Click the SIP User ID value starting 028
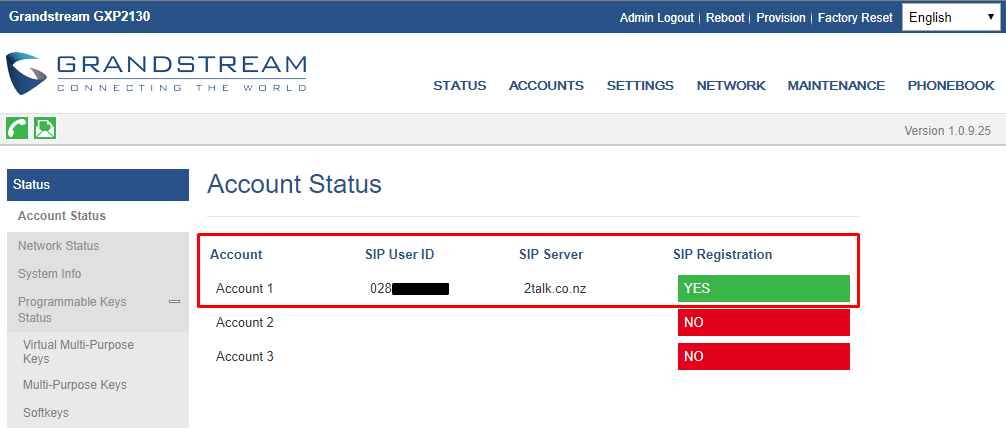 [x=409, y=289]
